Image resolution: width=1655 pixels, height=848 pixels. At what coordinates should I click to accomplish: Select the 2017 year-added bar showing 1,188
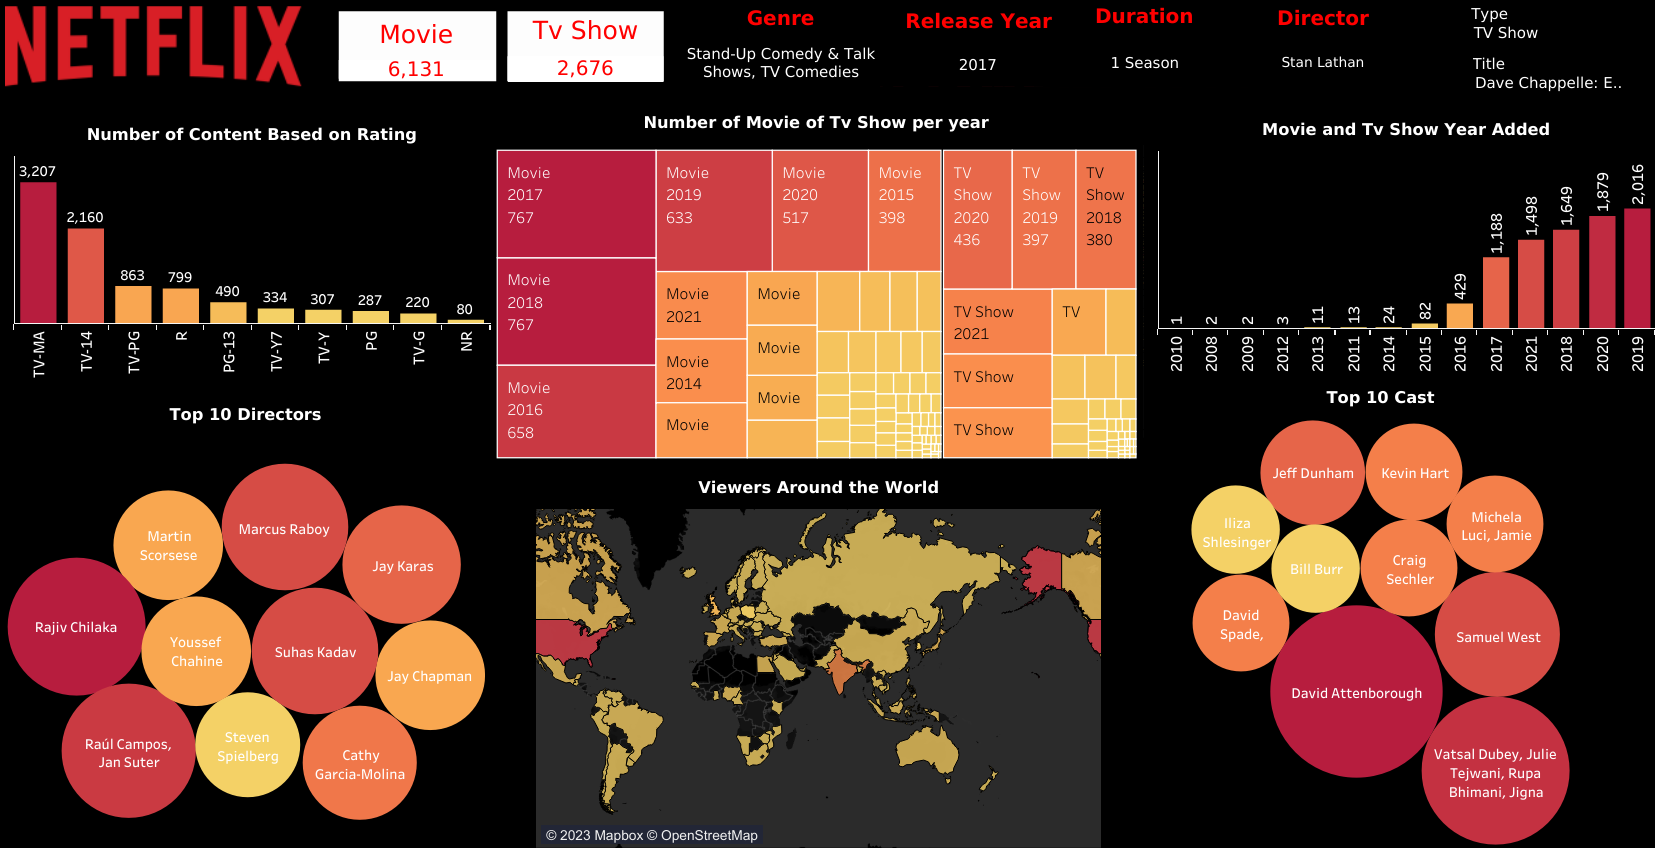(x=1496, y=293)
